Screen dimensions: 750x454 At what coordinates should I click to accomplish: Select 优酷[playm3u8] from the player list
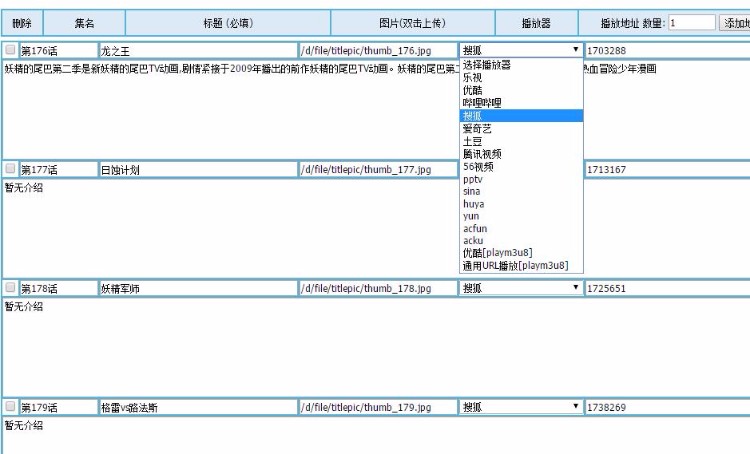pos(521,253)
